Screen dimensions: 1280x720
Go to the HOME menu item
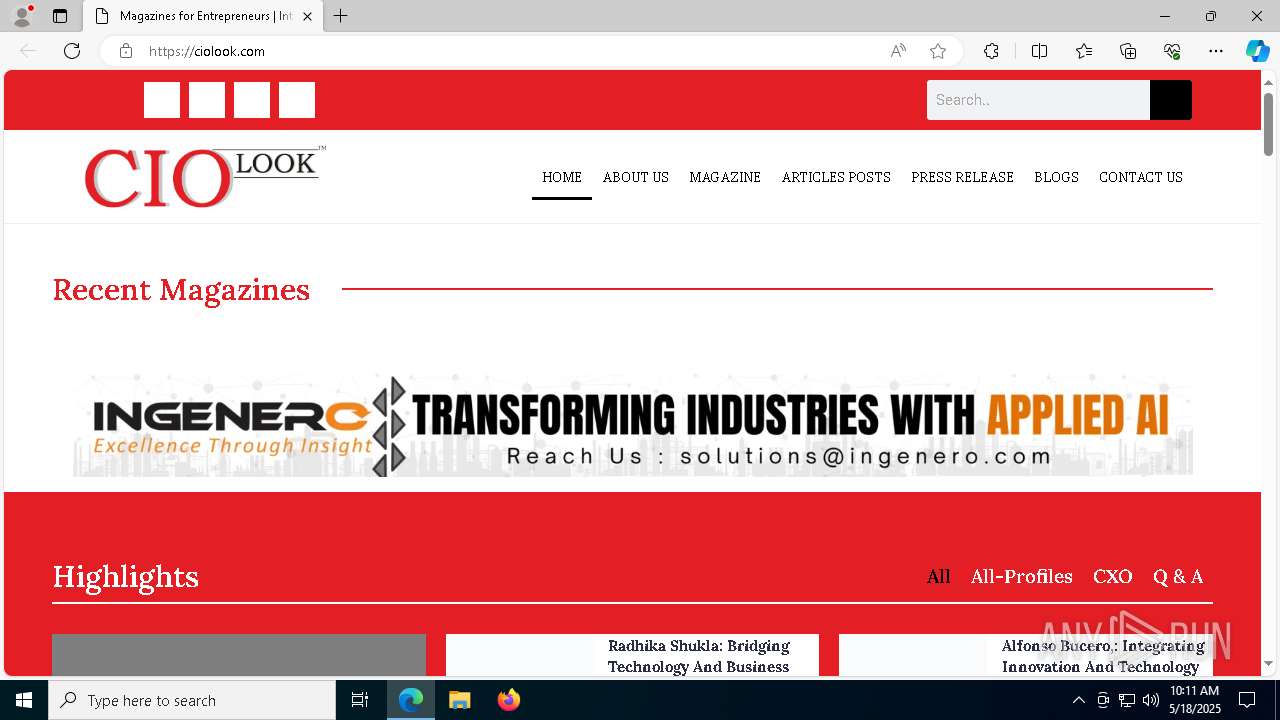point(562,177)
